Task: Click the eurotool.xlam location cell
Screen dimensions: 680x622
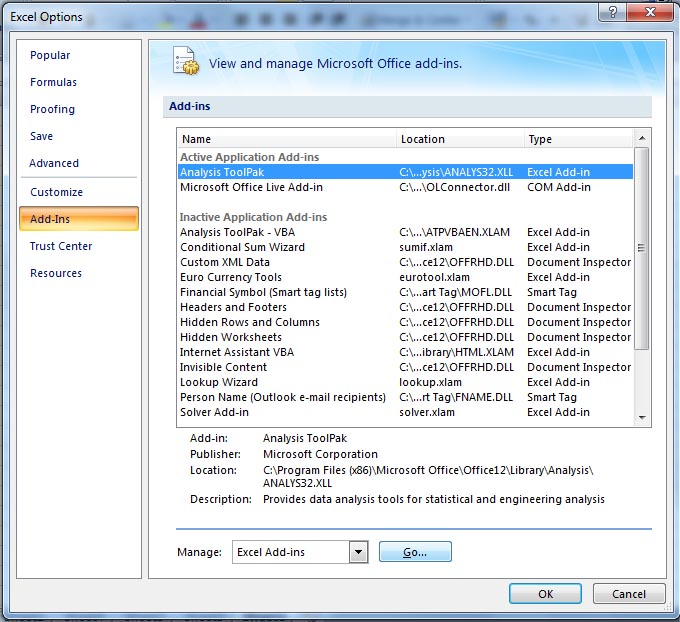Action: pos(434,277)
